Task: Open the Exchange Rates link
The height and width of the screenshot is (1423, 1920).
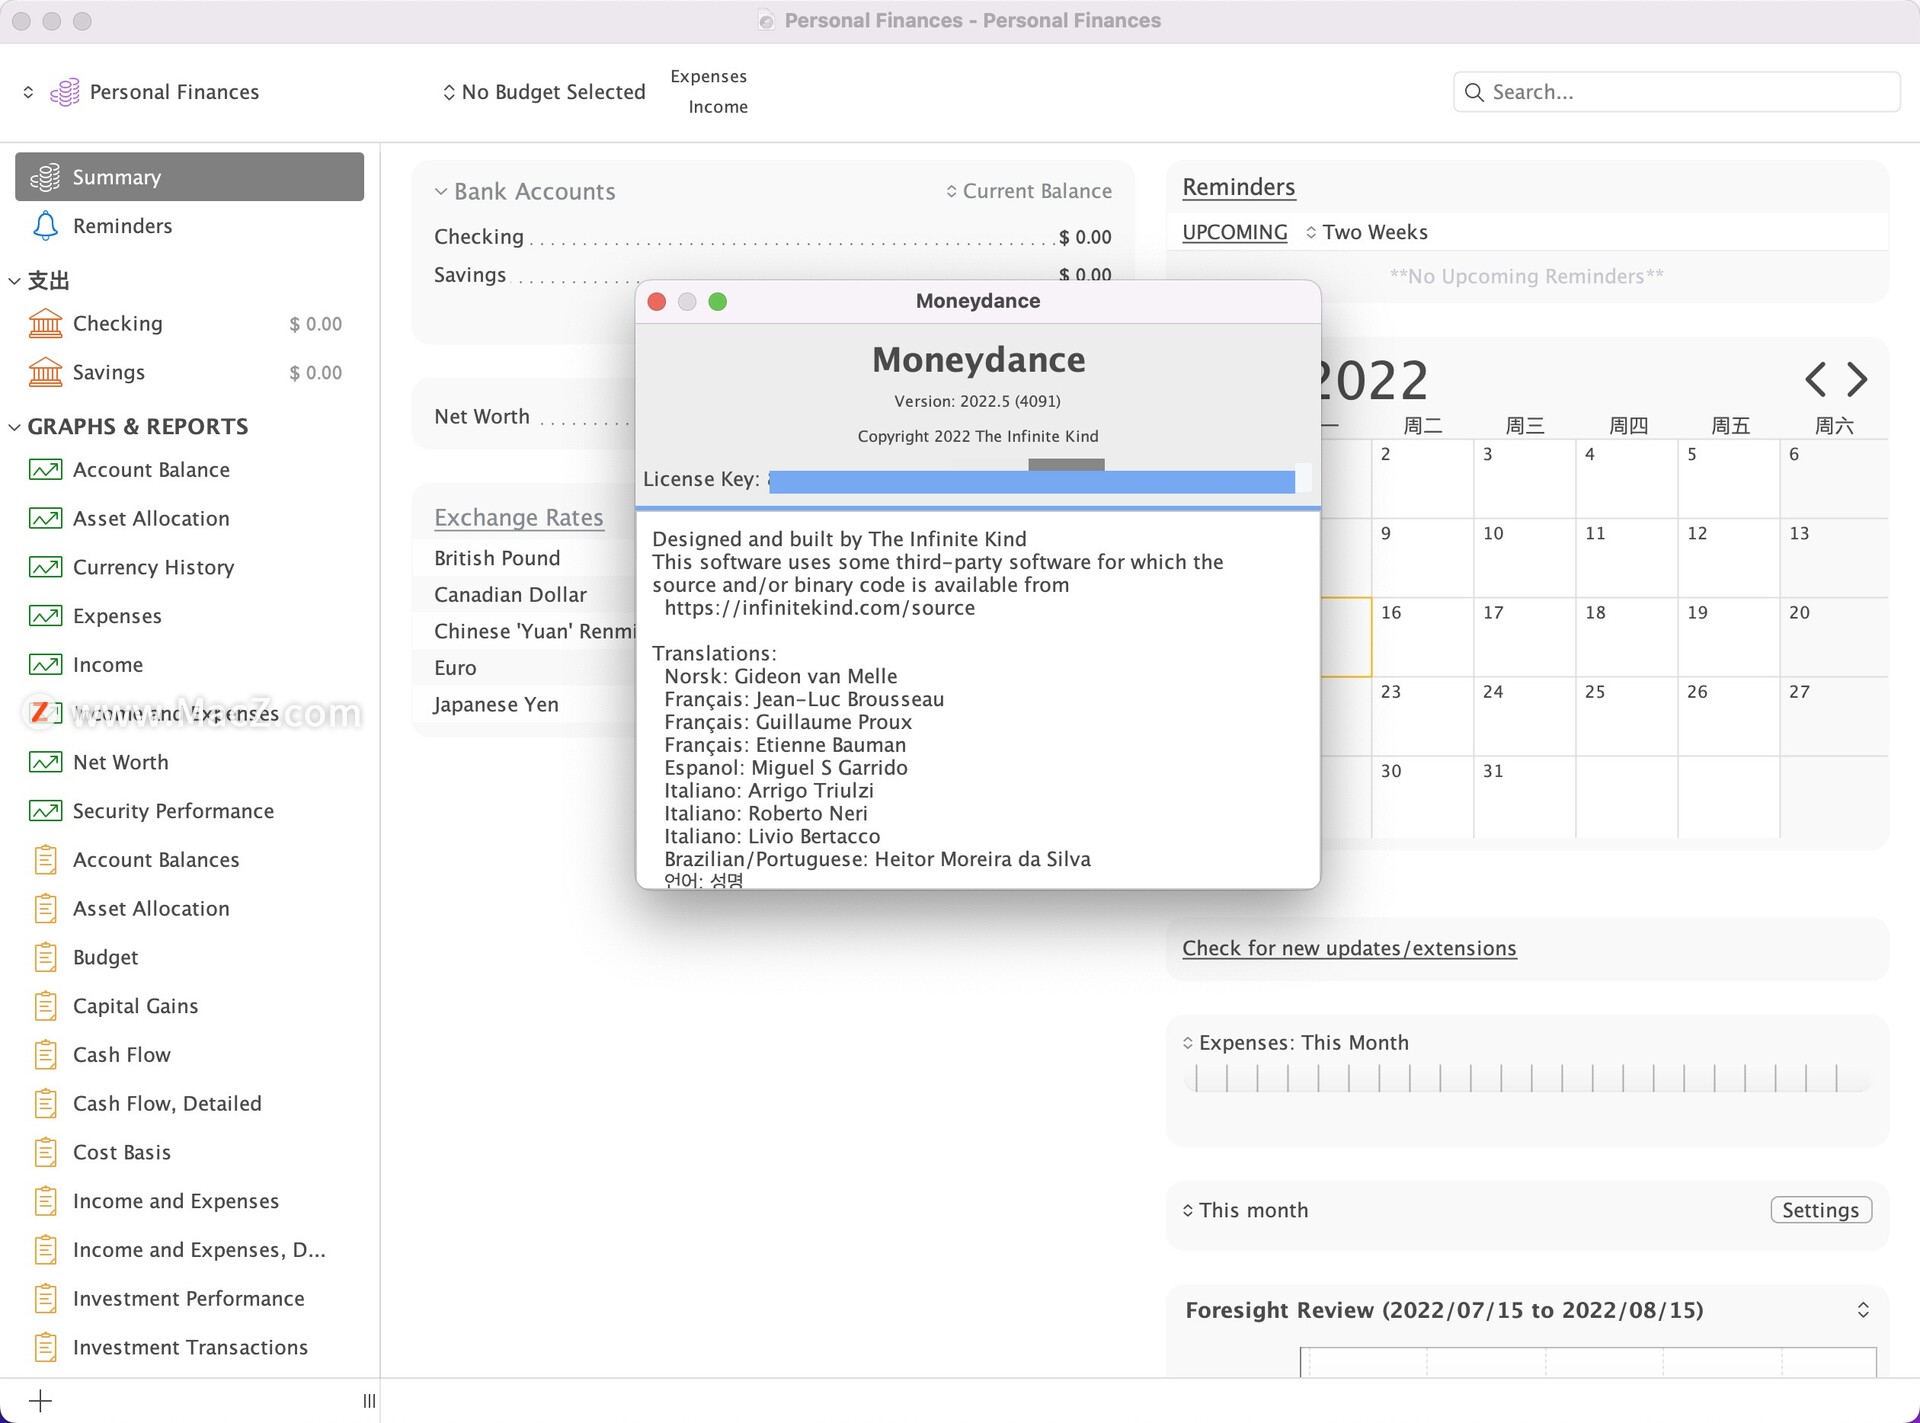Action: click(x=519, y=517)
